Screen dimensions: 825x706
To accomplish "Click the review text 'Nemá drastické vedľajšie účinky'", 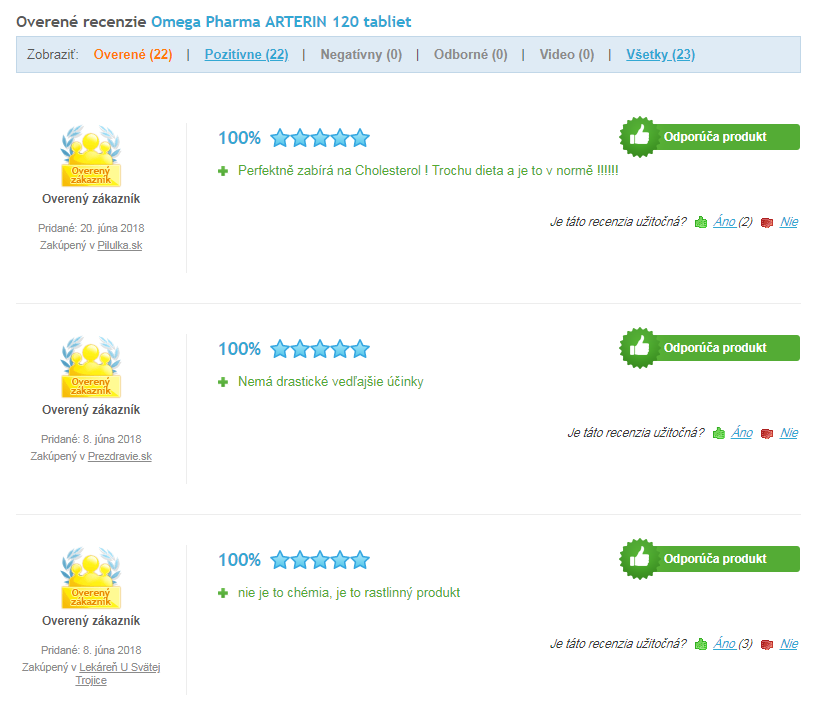I will [x=330, y=381].
